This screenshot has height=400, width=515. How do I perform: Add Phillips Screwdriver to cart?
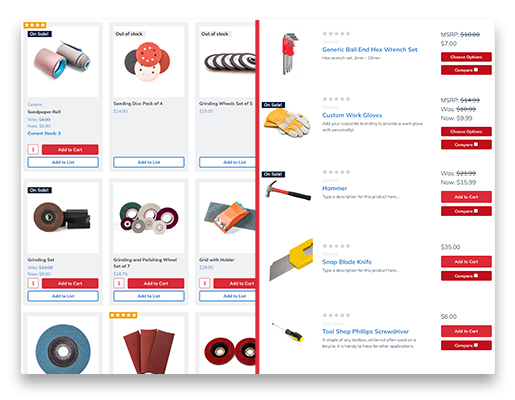click(466, 331)
